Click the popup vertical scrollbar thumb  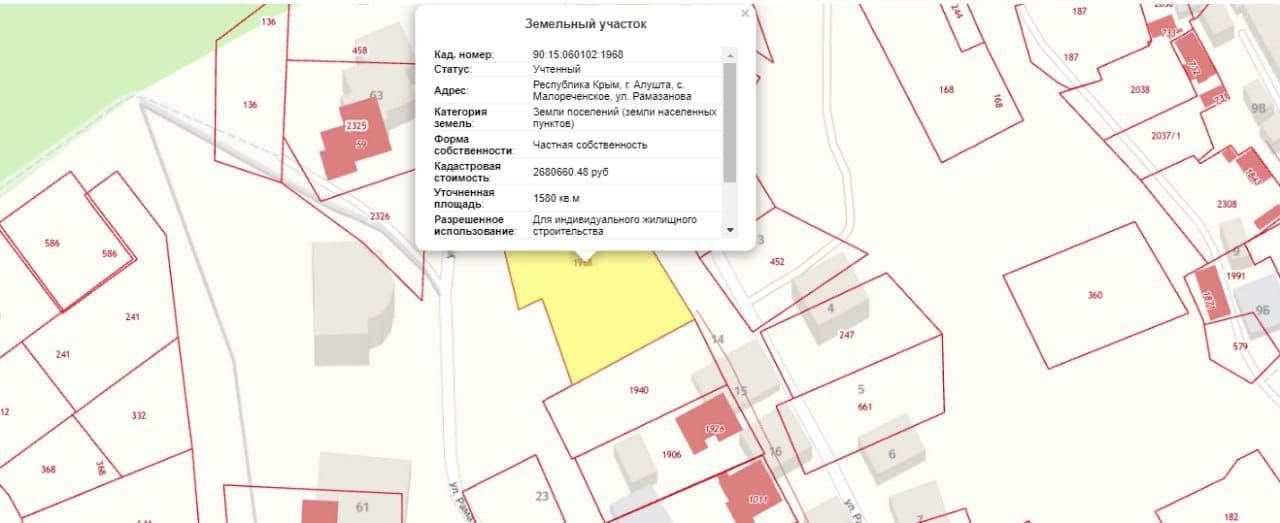tap(729, 122)
